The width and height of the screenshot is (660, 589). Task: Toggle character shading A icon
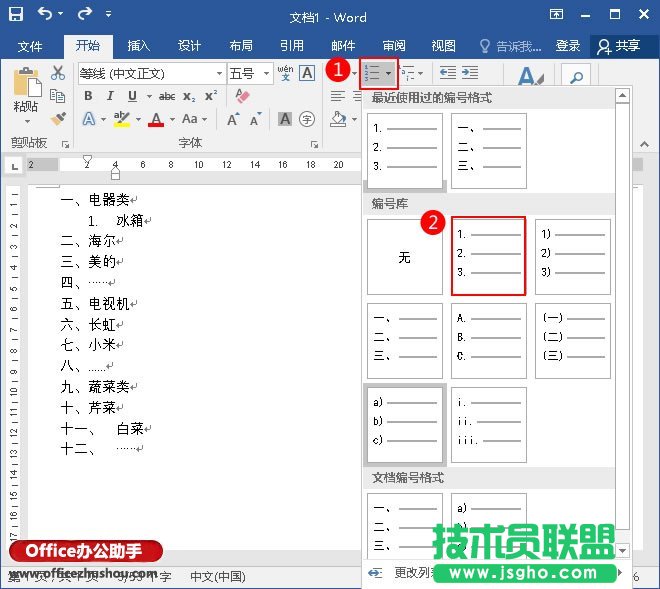pyautogui.click(x=285, y=119)
